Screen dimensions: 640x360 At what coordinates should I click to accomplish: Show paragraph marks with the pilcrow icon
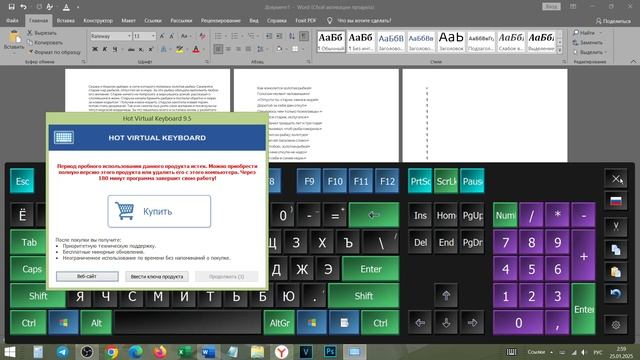tap(304, 36)
